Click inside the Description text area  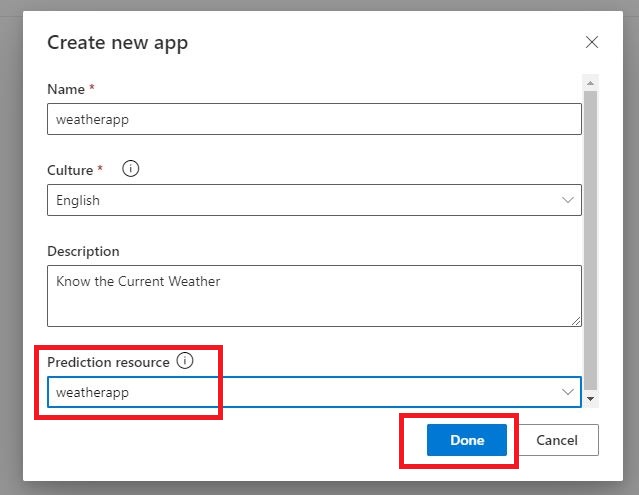click(x=314, y=295)
